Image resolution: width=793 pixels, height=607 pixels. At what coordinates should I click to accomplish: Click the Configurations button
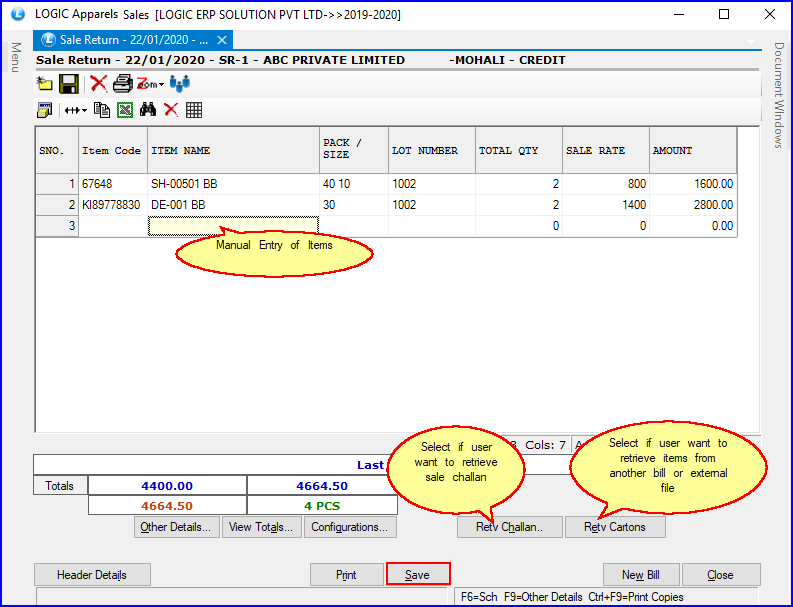(350, 527)
